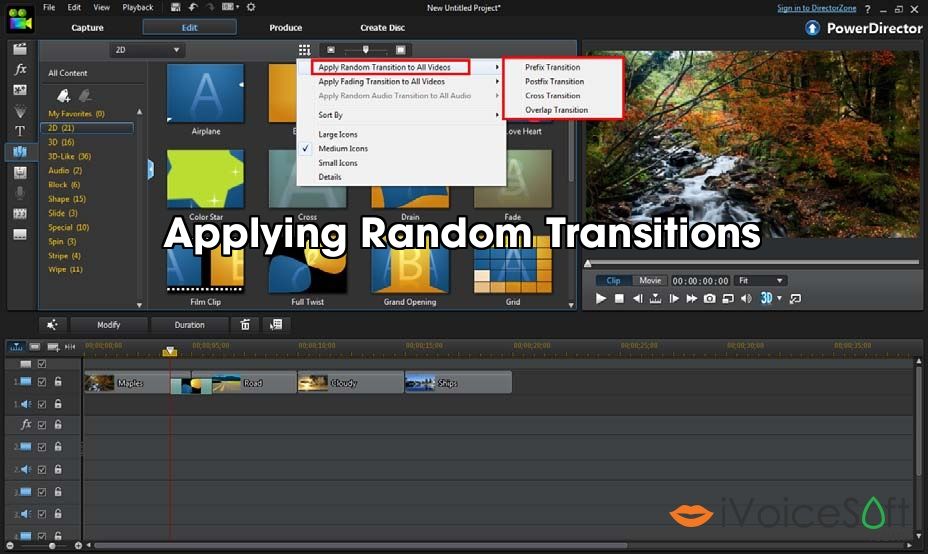Open the Fit zoom dropdown in preview
The image size is (928, 554).
pyautogui.click(x=761, y=281)
